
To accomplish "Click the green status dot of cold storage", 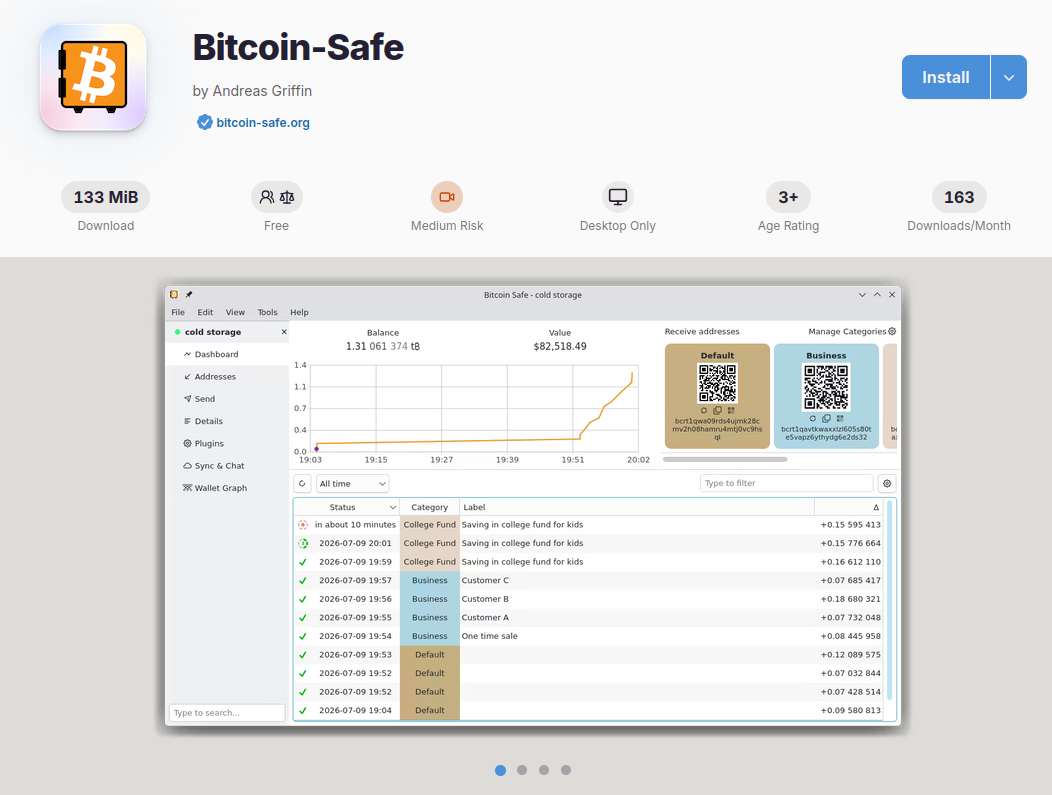I will 177,331.
